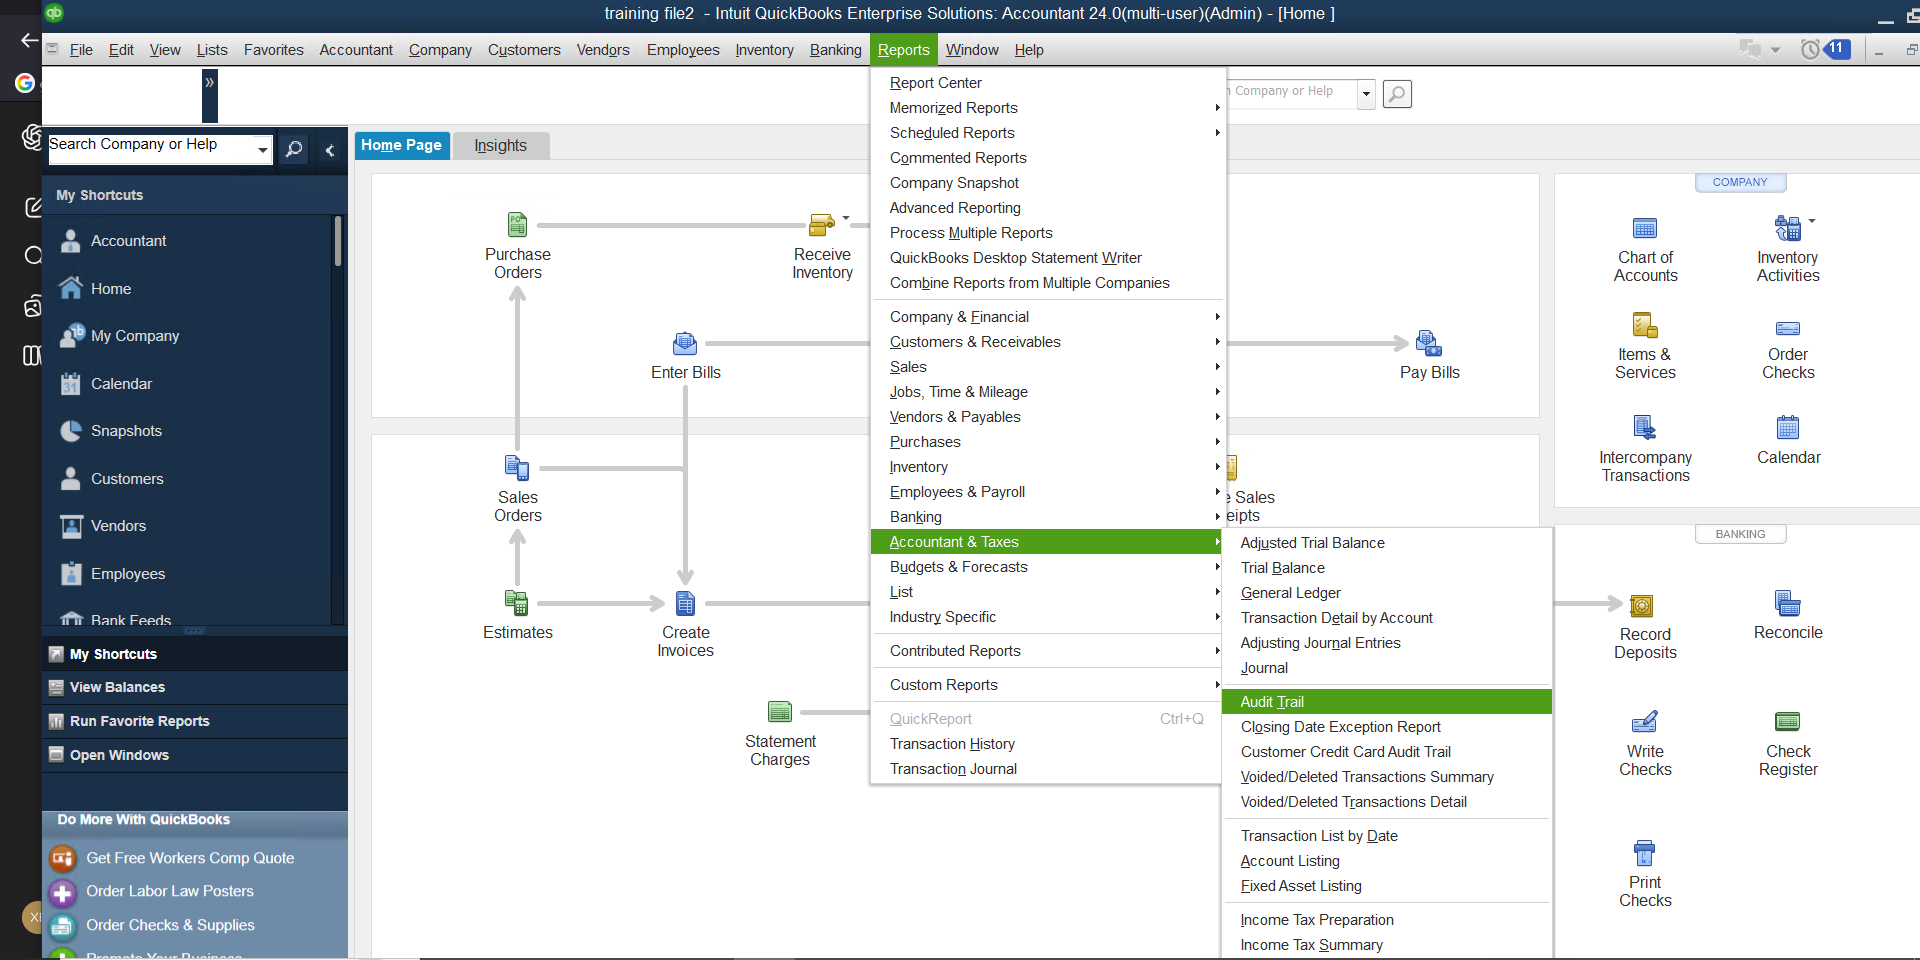Click the Search Company or Help input
This screenshot has width=1920, height=960.
(150, 149)
